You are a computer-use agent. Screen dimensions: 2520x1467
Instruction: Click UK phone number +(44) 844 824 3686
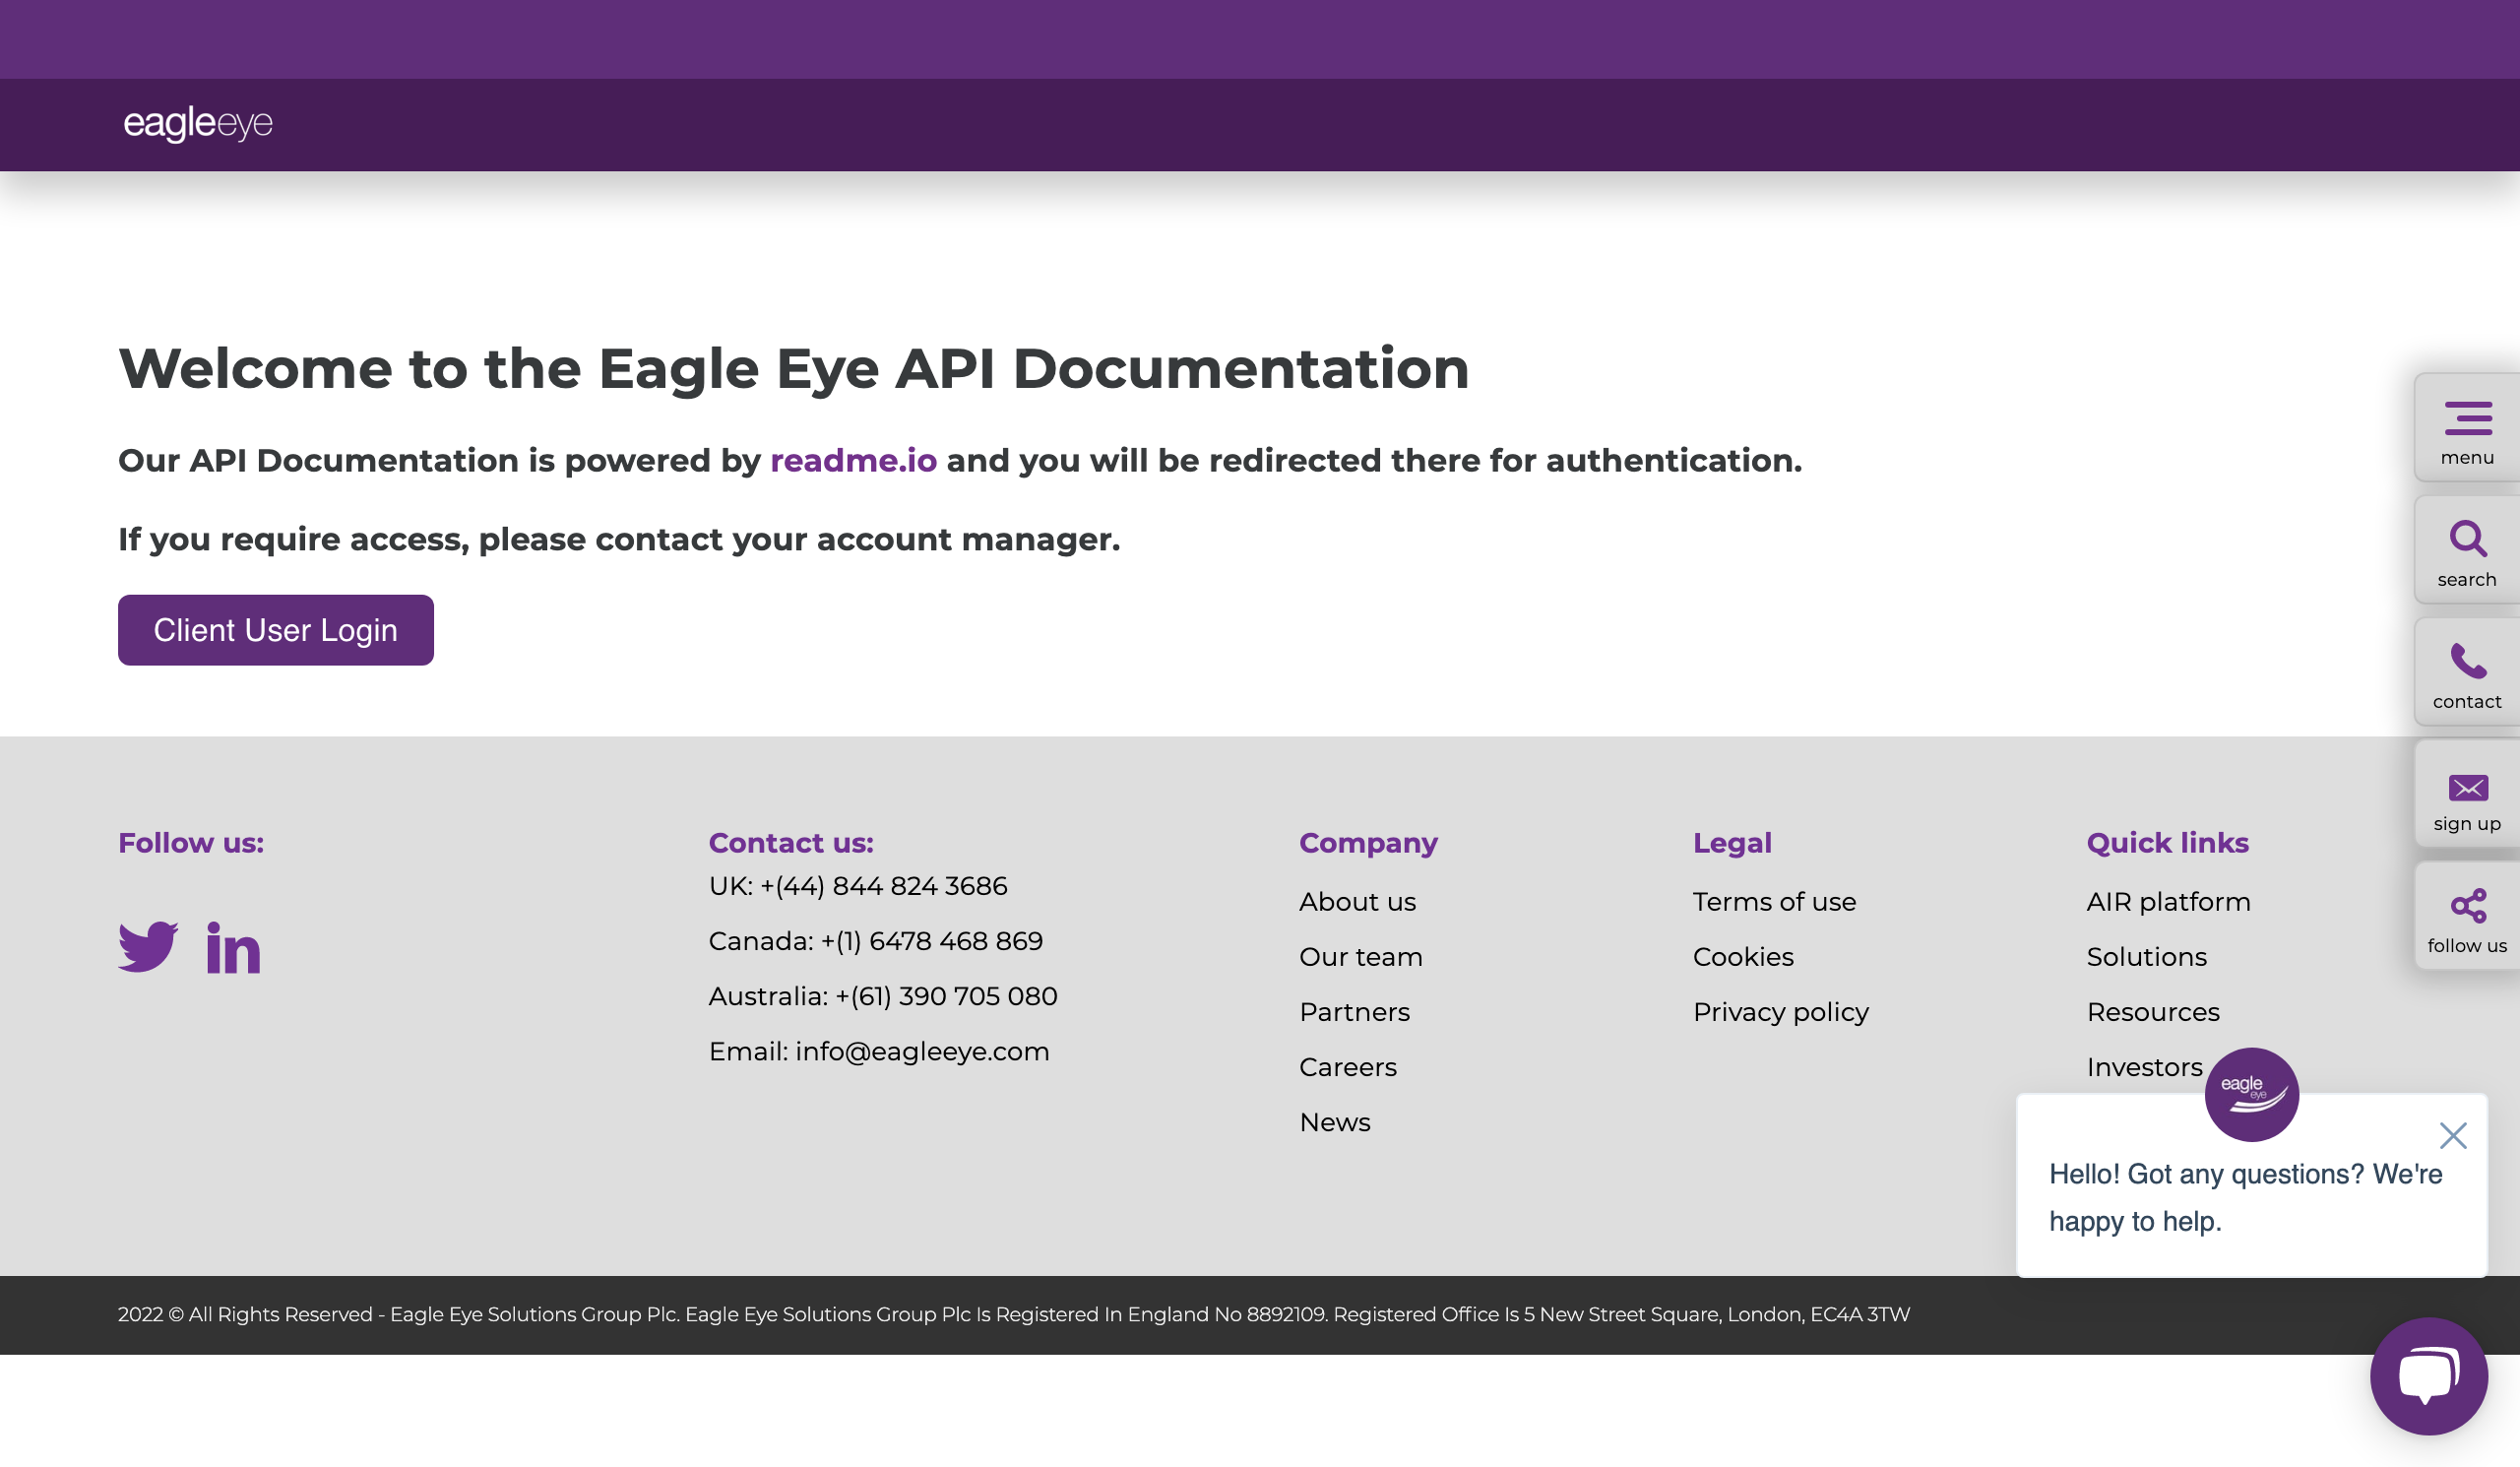tap(884, 886)
